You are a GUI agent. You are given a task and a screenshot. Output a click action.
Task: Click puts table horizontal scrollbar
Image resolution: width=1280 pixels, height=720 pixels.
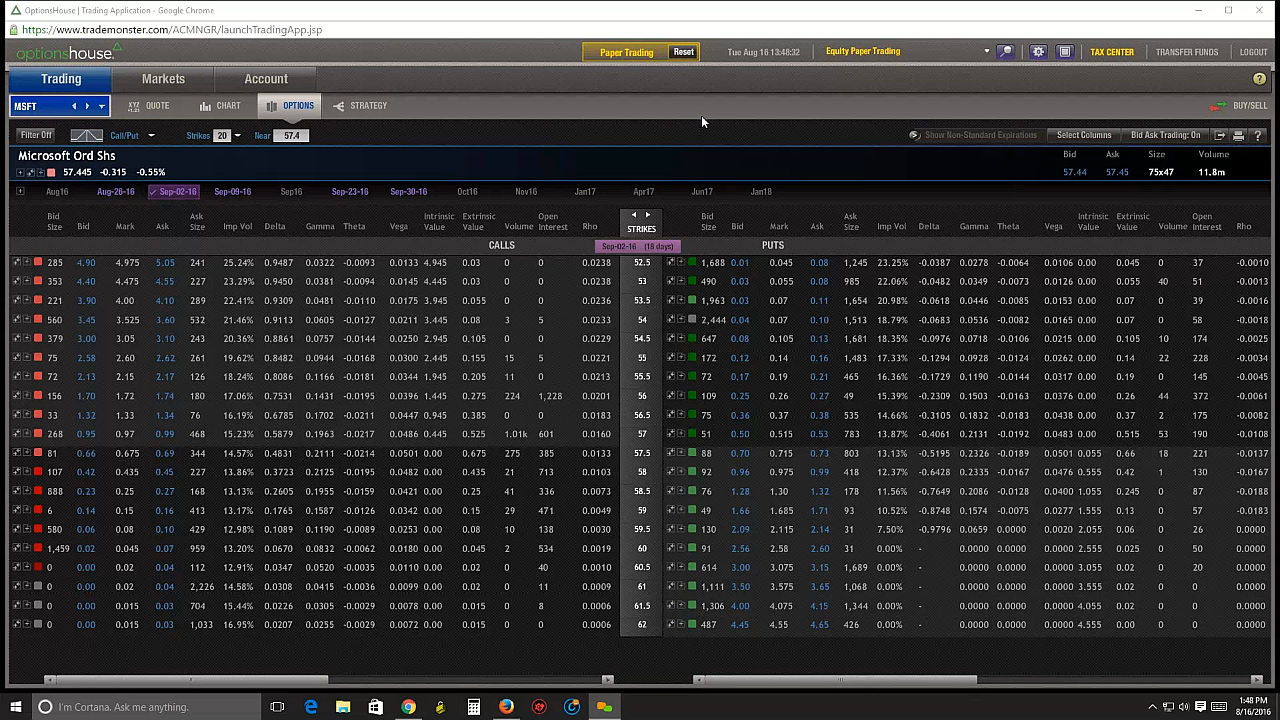pos(840,680)
